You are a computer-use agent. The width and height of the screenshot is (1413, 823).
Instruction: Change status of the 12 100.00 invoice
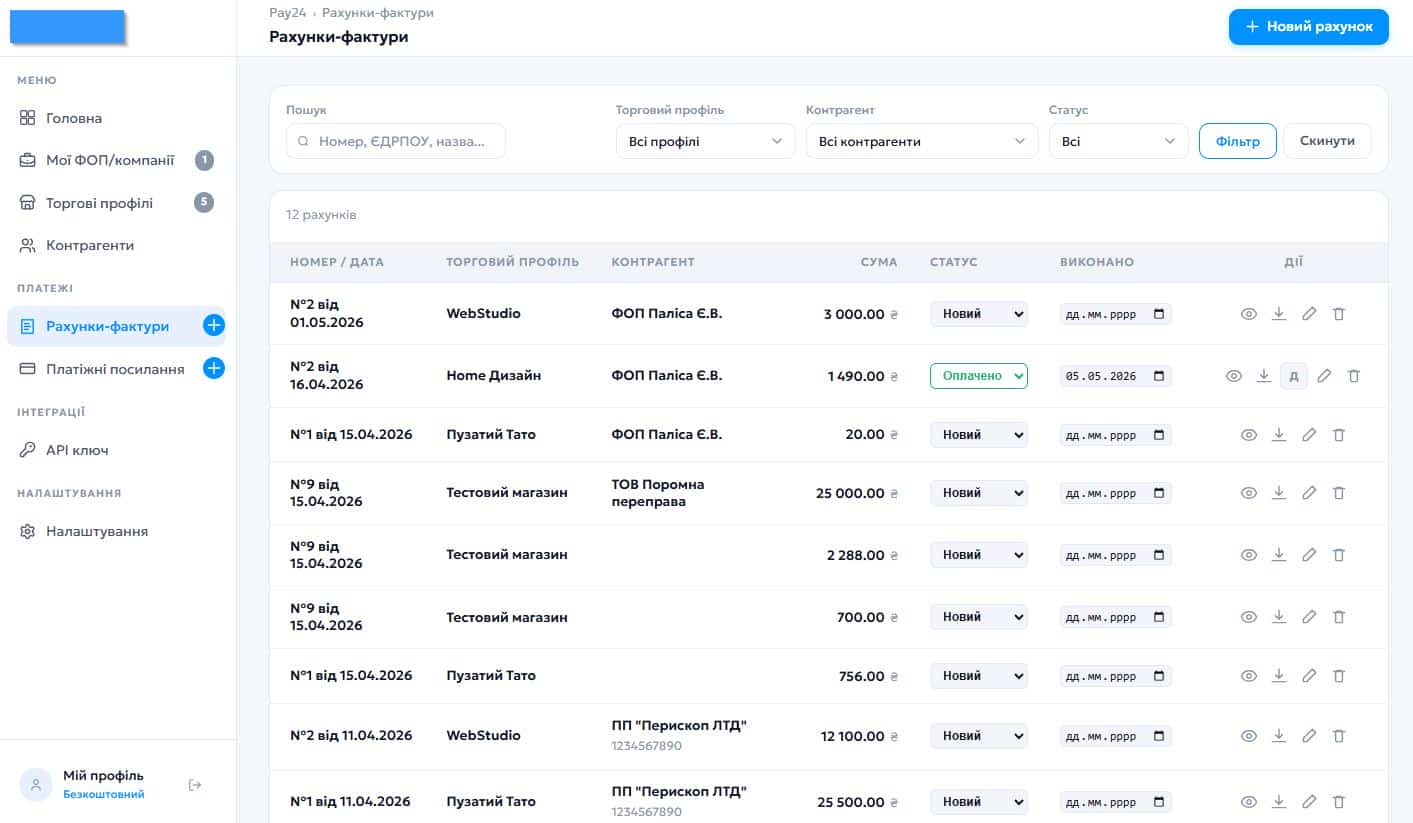[979, 736]
